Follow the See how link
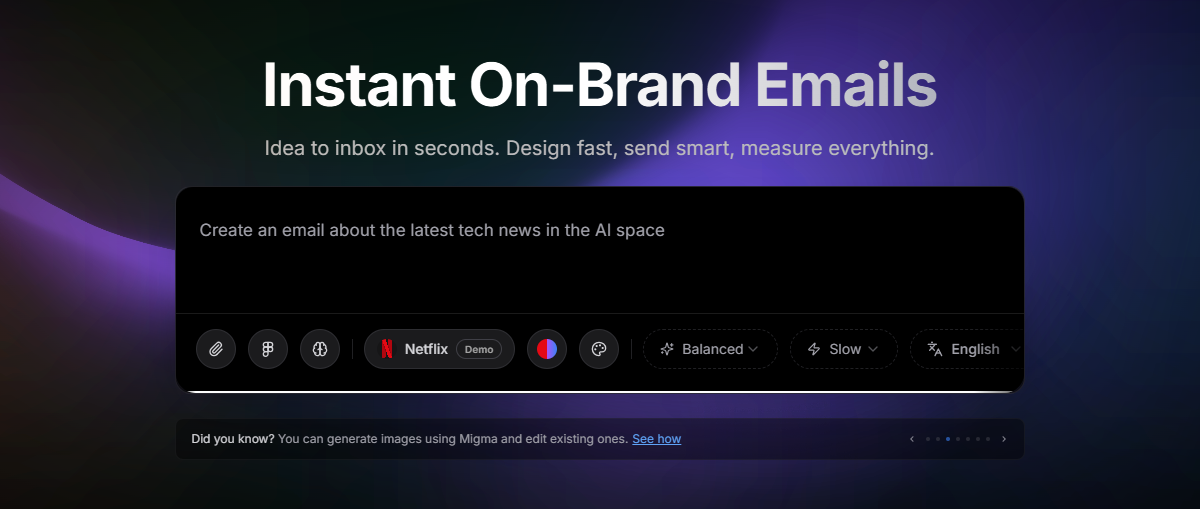The image size is (1200, 509). (656, 439)
